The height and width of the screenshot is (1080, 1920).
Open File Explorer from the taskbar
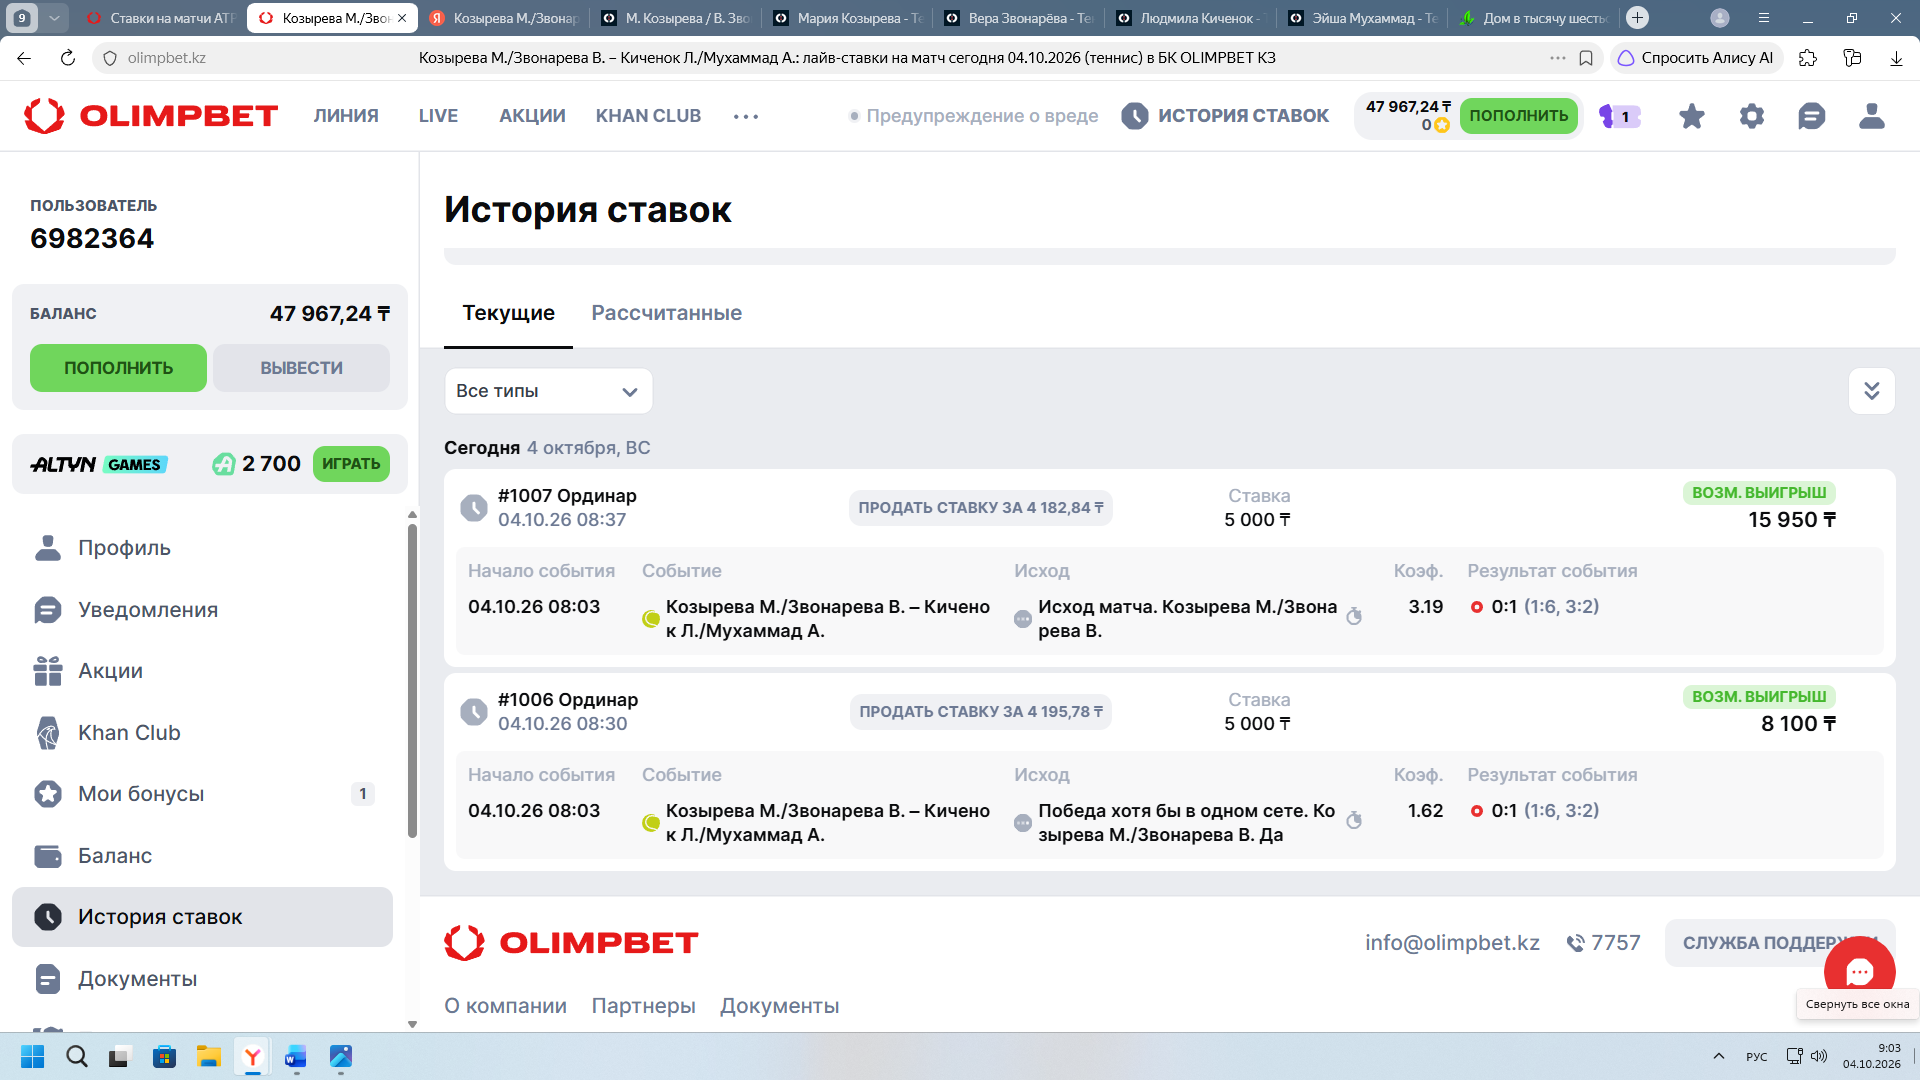[x=208, y=1056]
